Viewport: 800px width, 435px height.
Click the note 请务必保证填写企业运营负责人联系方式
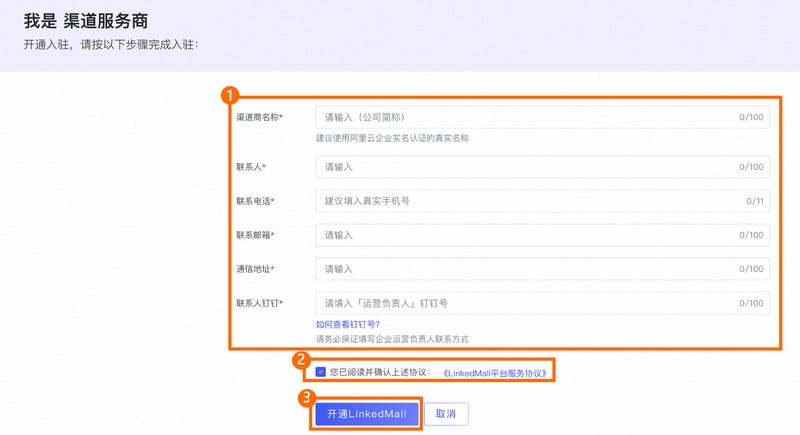click(392, 339)
